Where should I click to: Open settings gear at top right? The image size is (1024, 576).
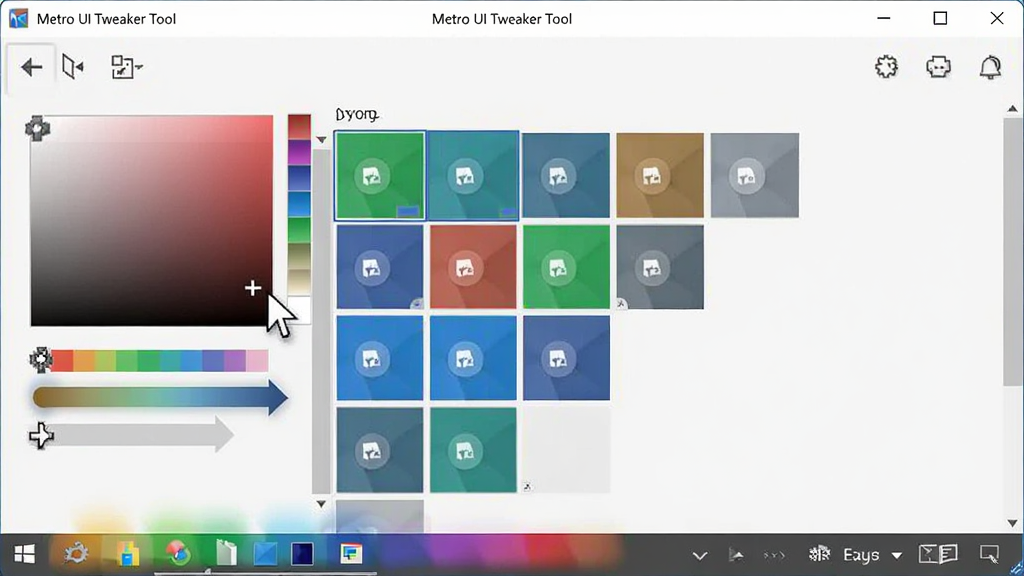(886, 67)
